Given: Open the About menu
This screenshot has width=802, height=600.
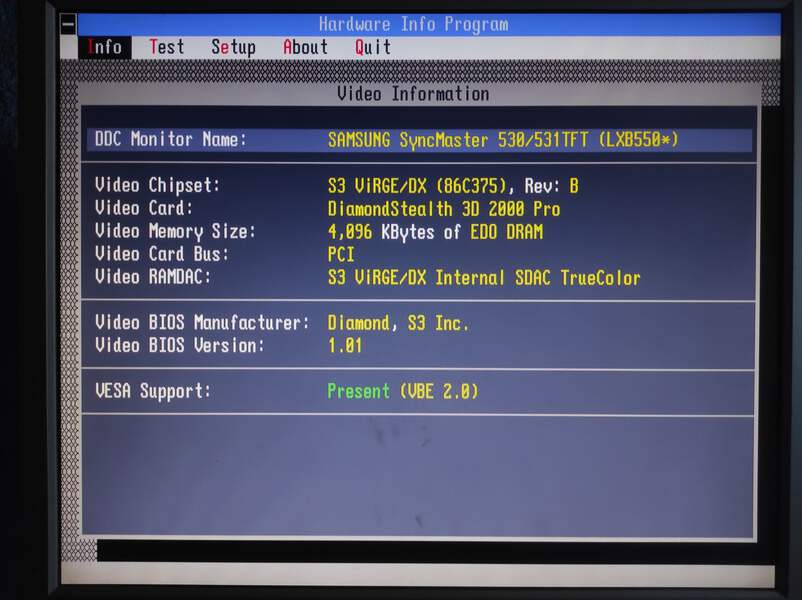Looking at the screenshot, I should point(305,47).
